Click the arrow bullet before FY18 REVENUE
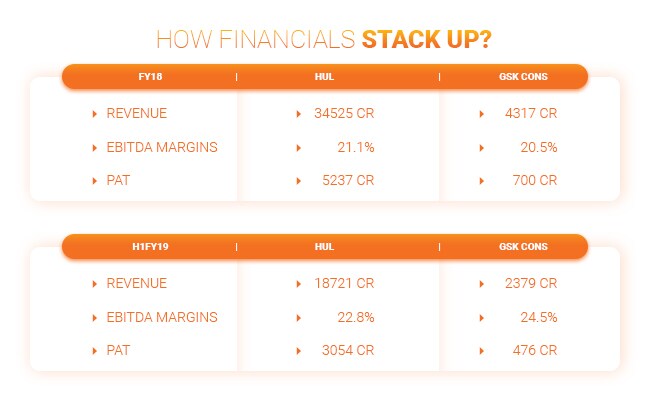Screen dimensions: 650x403 click(x=94, y=114)
